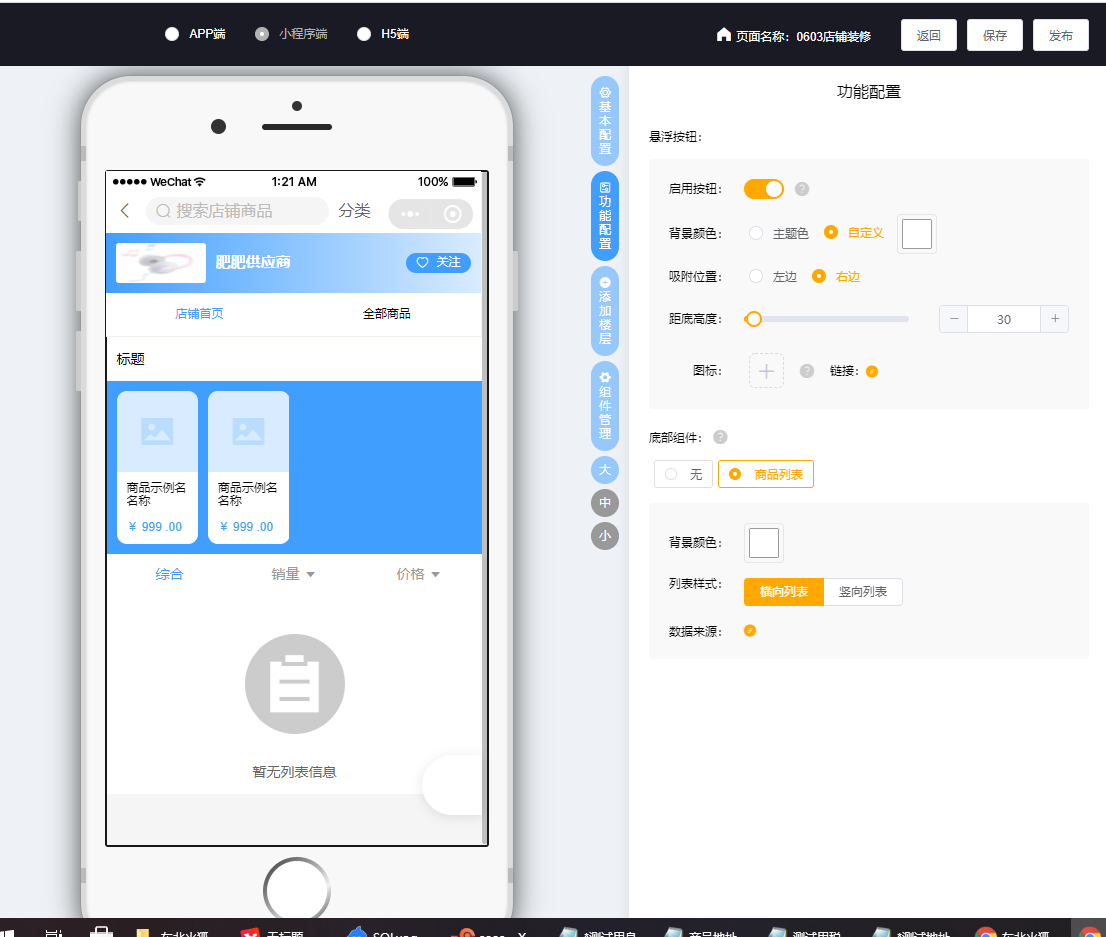The image size is (1106, 937).
Task: Toggle the 启用按钮 switch off
Action: click(763, 189)
